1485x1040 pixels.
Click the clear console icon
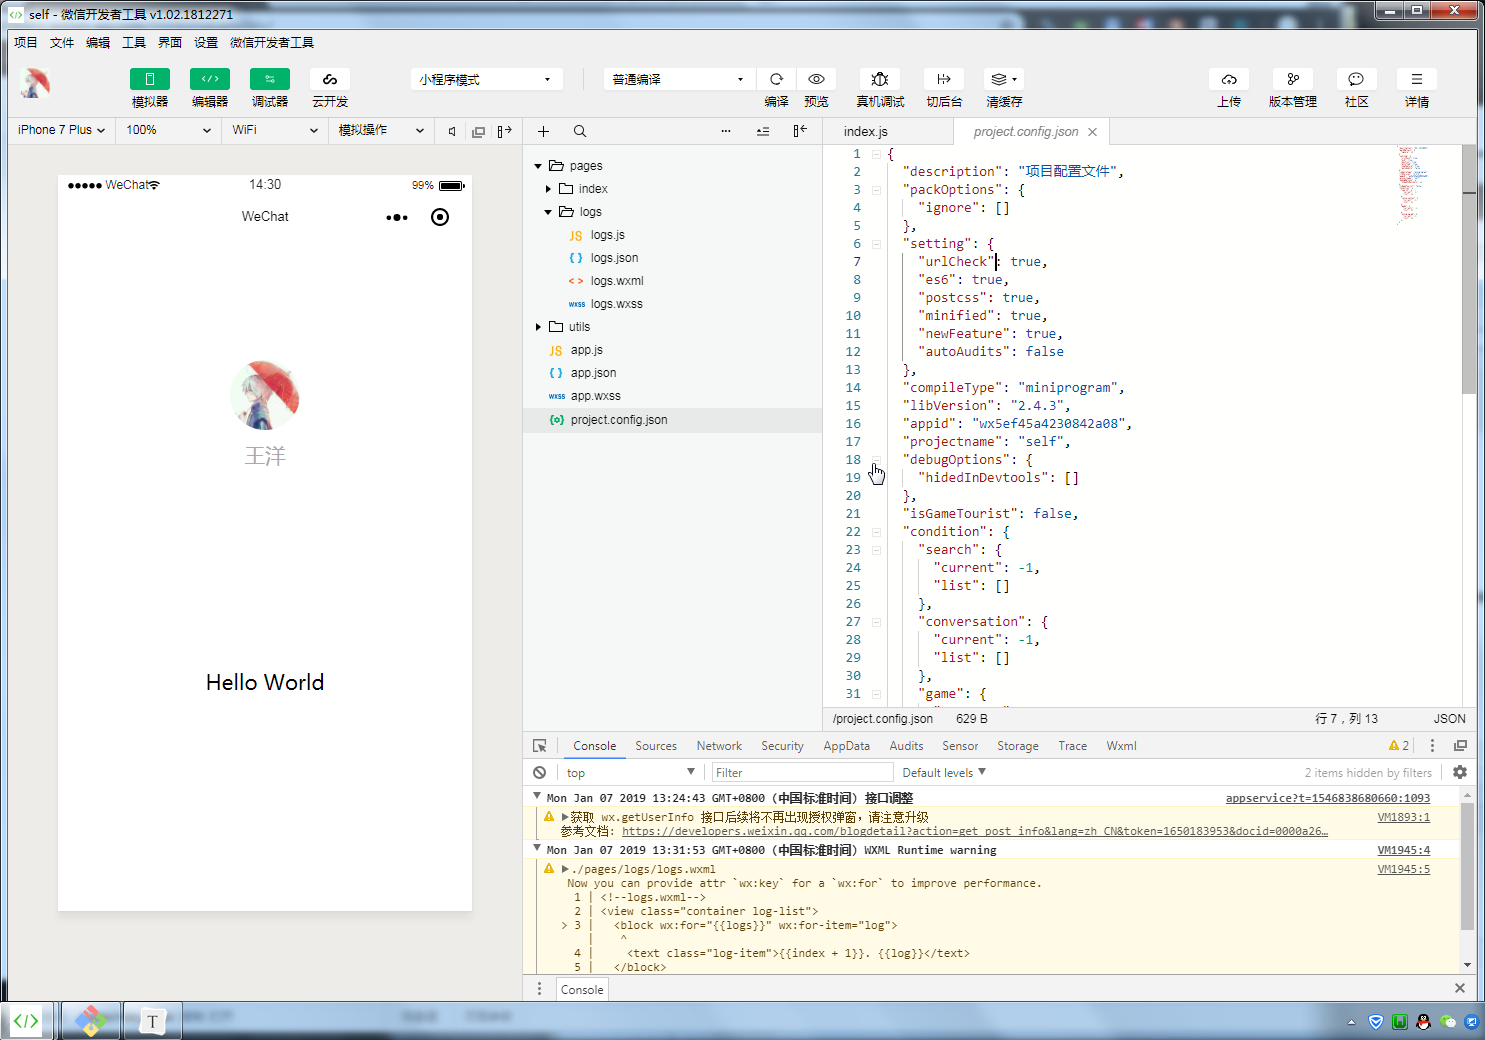540,773
